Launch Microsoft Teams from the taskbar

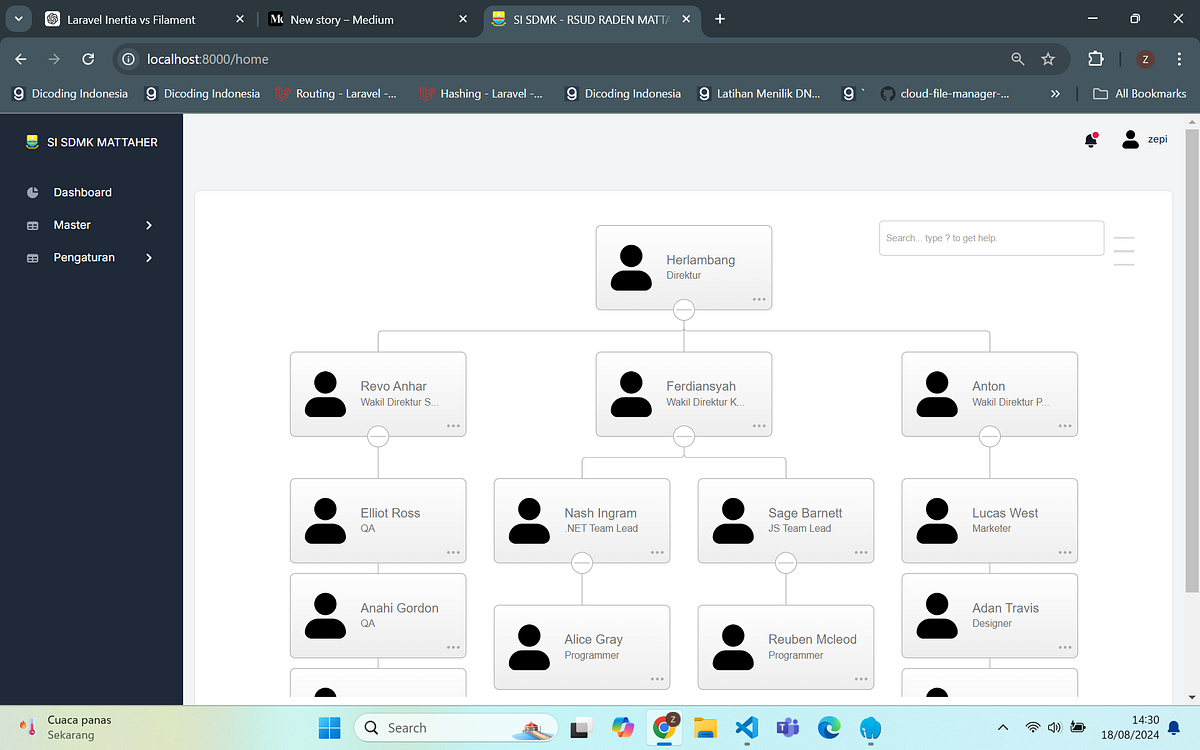(x=787, y=727)
